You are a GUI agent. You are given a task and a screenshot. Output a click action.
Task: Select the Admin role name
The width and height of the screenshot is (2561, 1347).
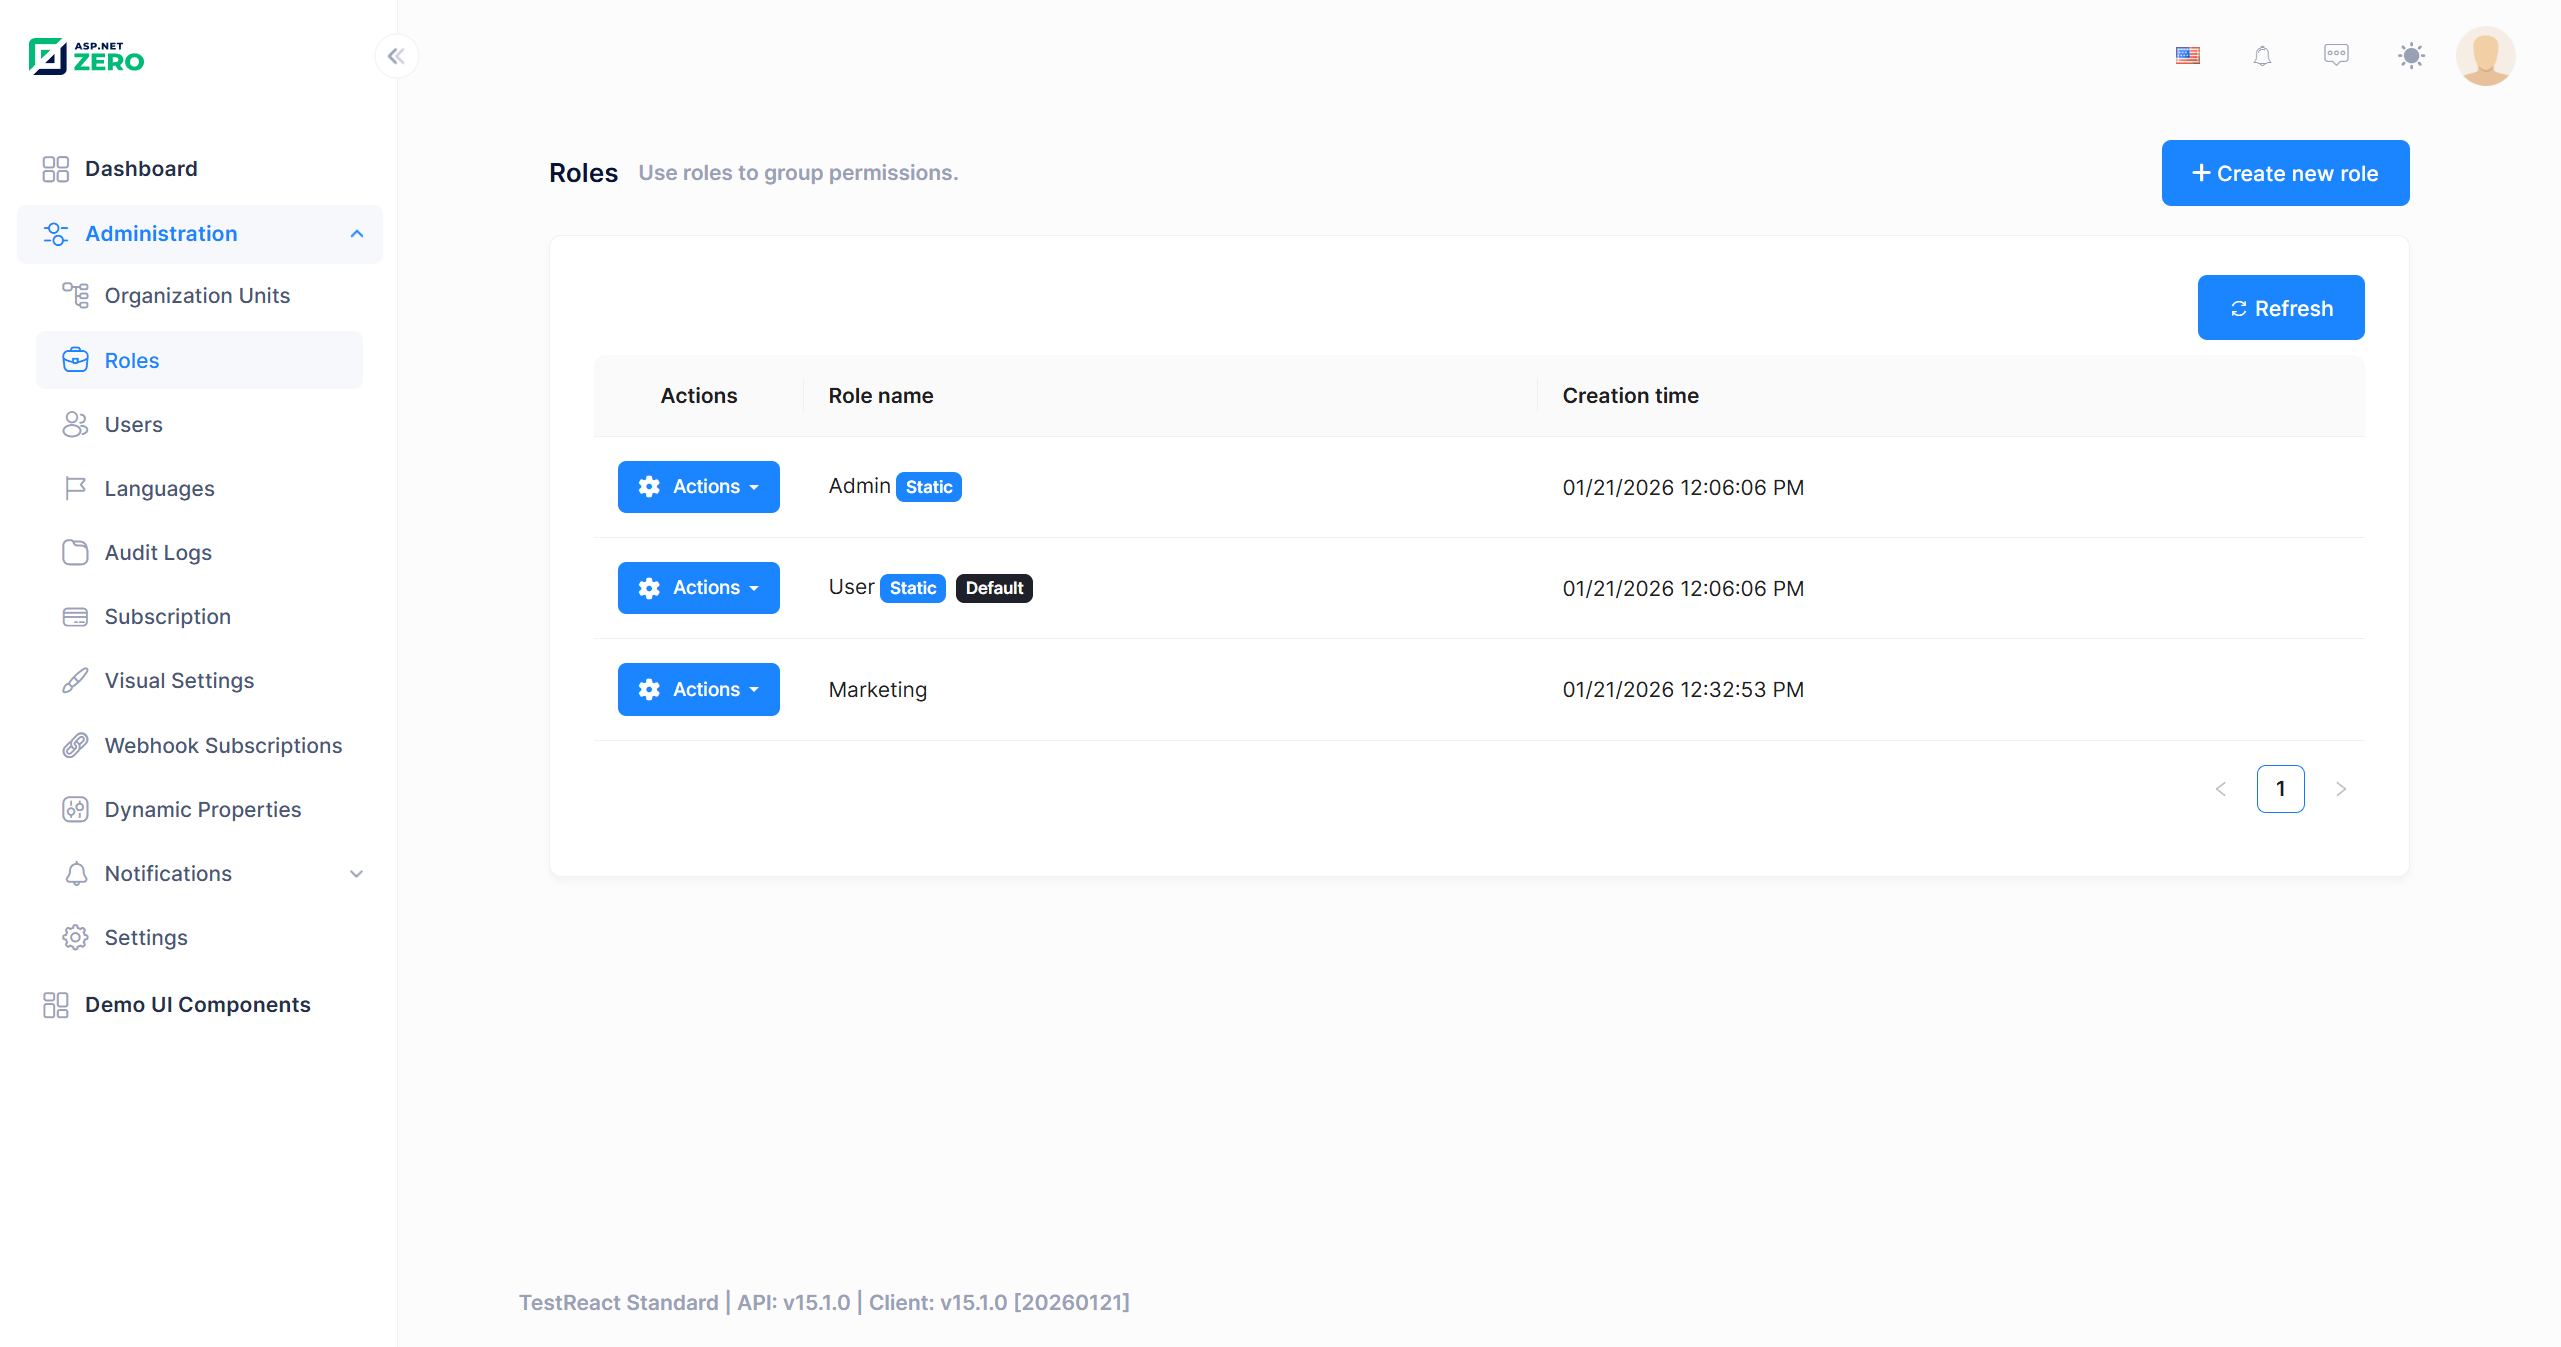pyautogui.click(x=859, y=486)
